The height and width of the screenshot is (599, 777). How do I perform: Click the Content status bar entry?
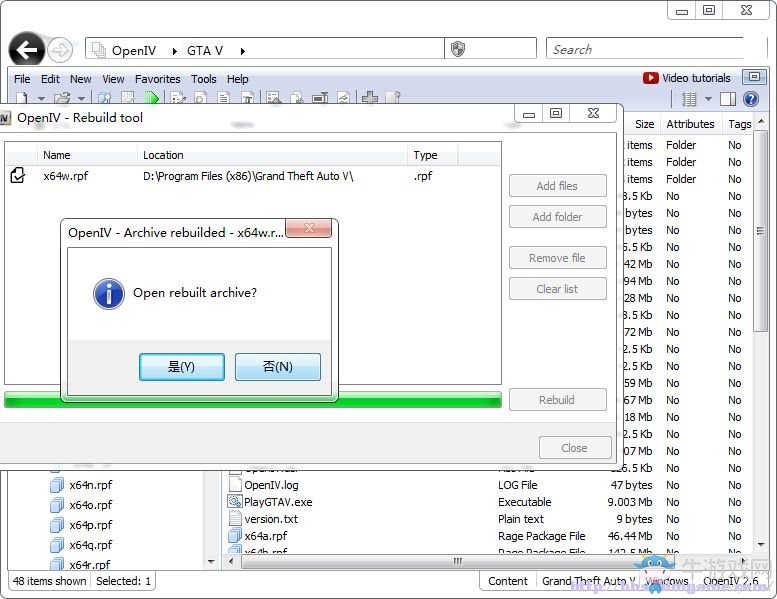(x=507, y=581)
